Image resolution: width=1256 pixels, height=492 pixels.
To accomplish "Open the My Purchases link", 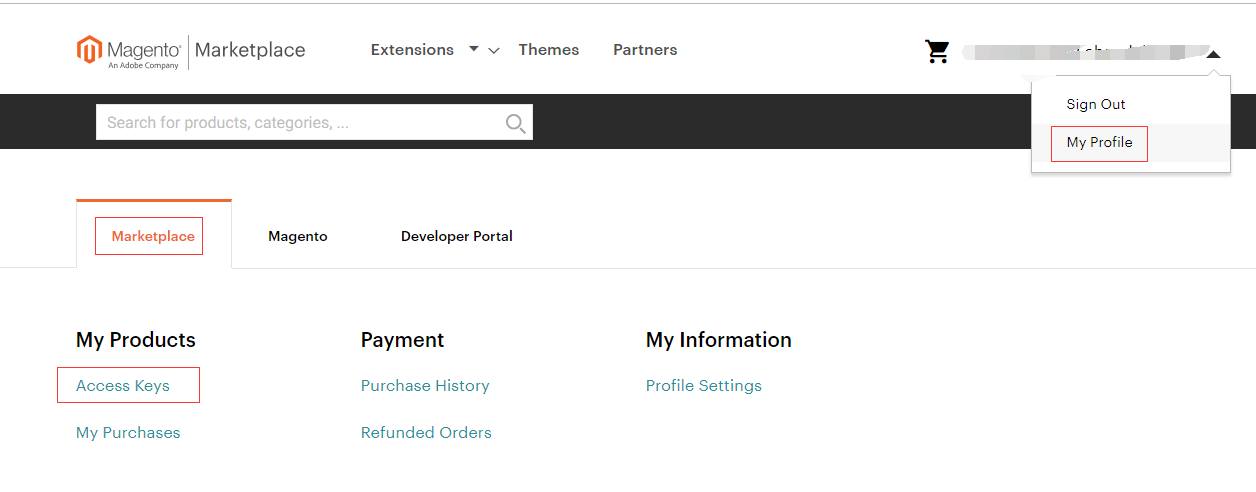I will (128, 433).
